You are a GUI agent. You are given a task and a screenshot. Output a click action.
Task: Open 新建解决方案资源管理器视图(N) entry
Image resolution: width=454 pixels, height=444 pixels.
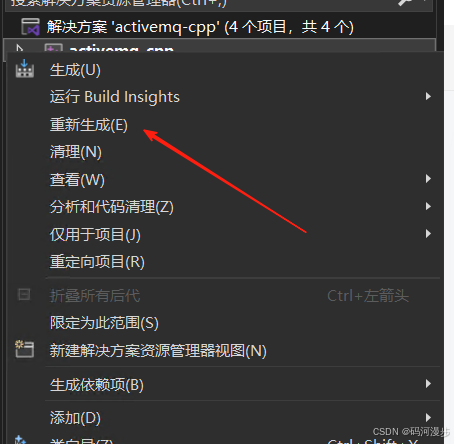pyautogui.click(x=158, y=351)
